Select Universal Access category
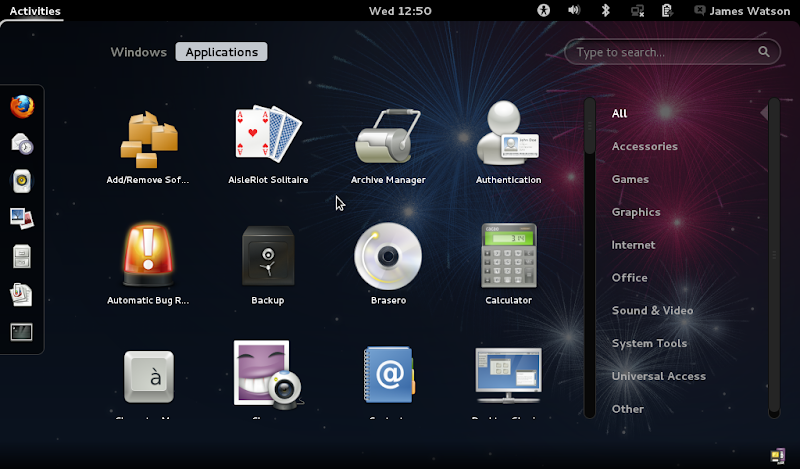Viewport: 800px width, 469px height. (659, 376)
